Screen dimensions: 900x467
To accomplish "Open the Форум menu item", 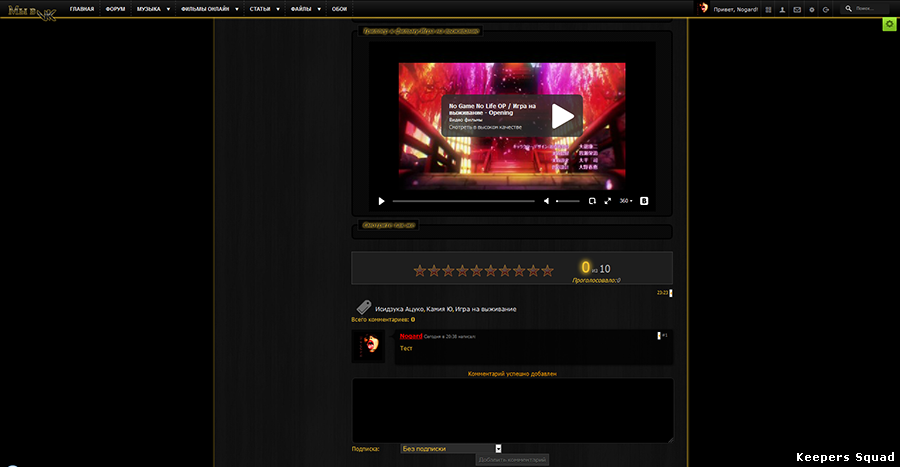I will 115,9.
